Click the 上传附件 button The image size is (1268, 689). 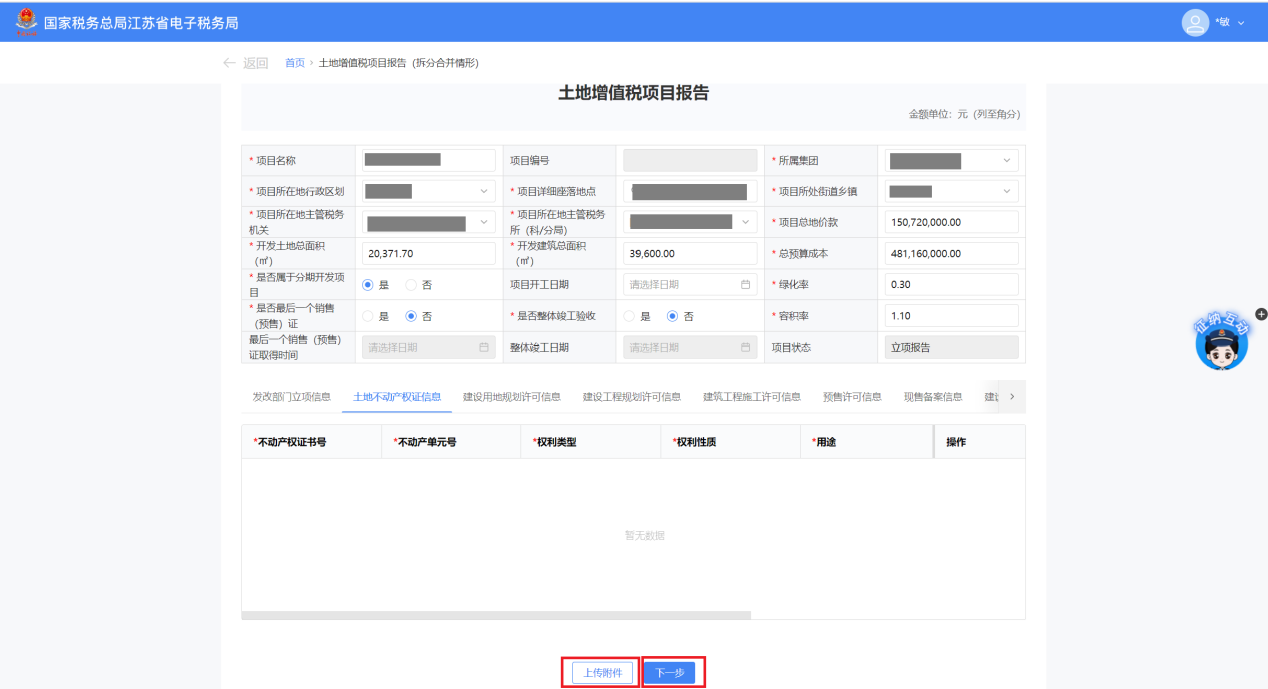603,673
